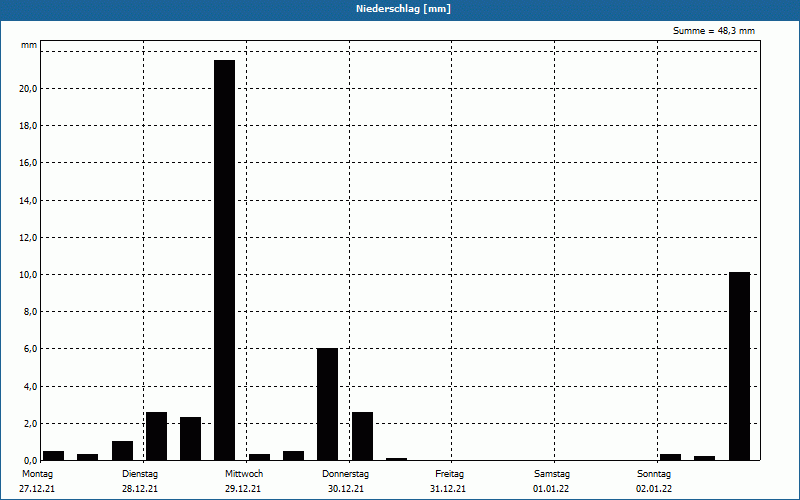Click the date "27.12.21"

coord(37,489)
